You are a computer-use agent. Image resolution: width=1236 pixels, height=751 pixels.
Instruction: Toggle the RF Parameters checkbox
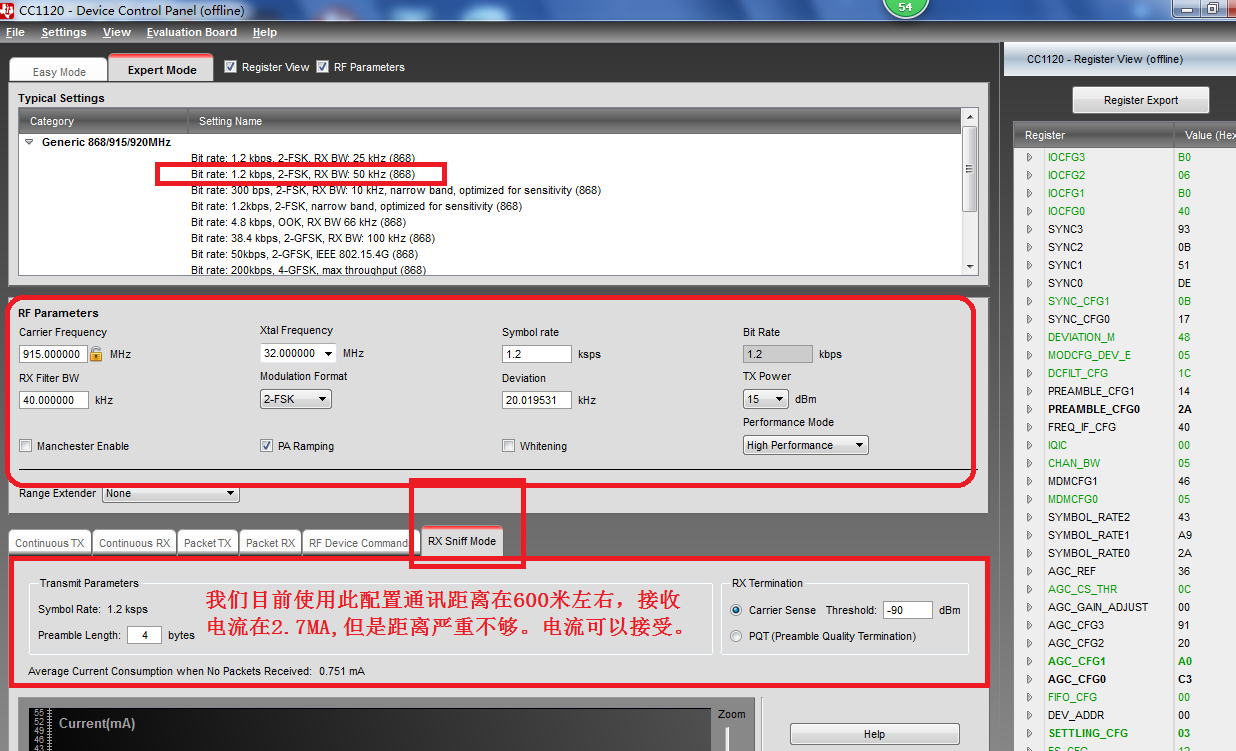(x=323, y=67)
